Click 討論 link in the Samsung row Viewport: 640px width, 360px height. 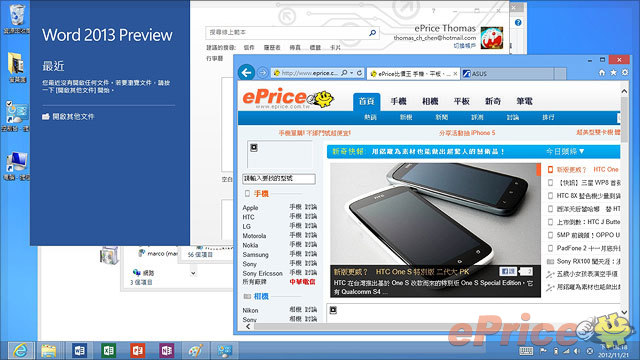pos(311,254)
